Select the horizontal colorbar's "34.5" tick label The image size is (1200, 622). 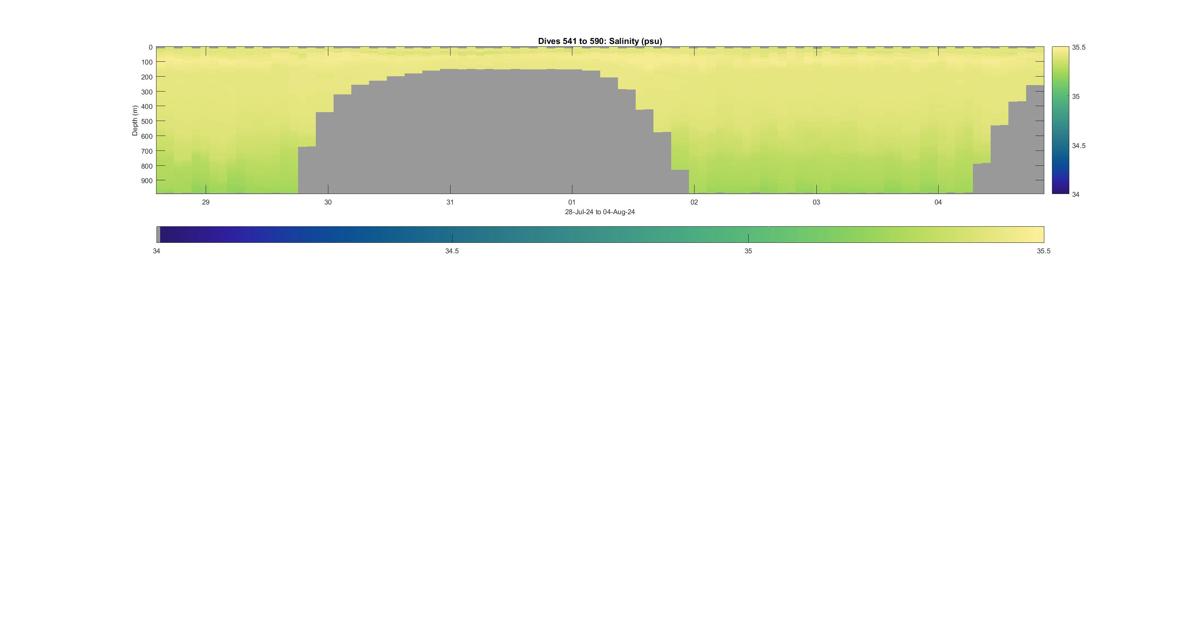[452, 251]
